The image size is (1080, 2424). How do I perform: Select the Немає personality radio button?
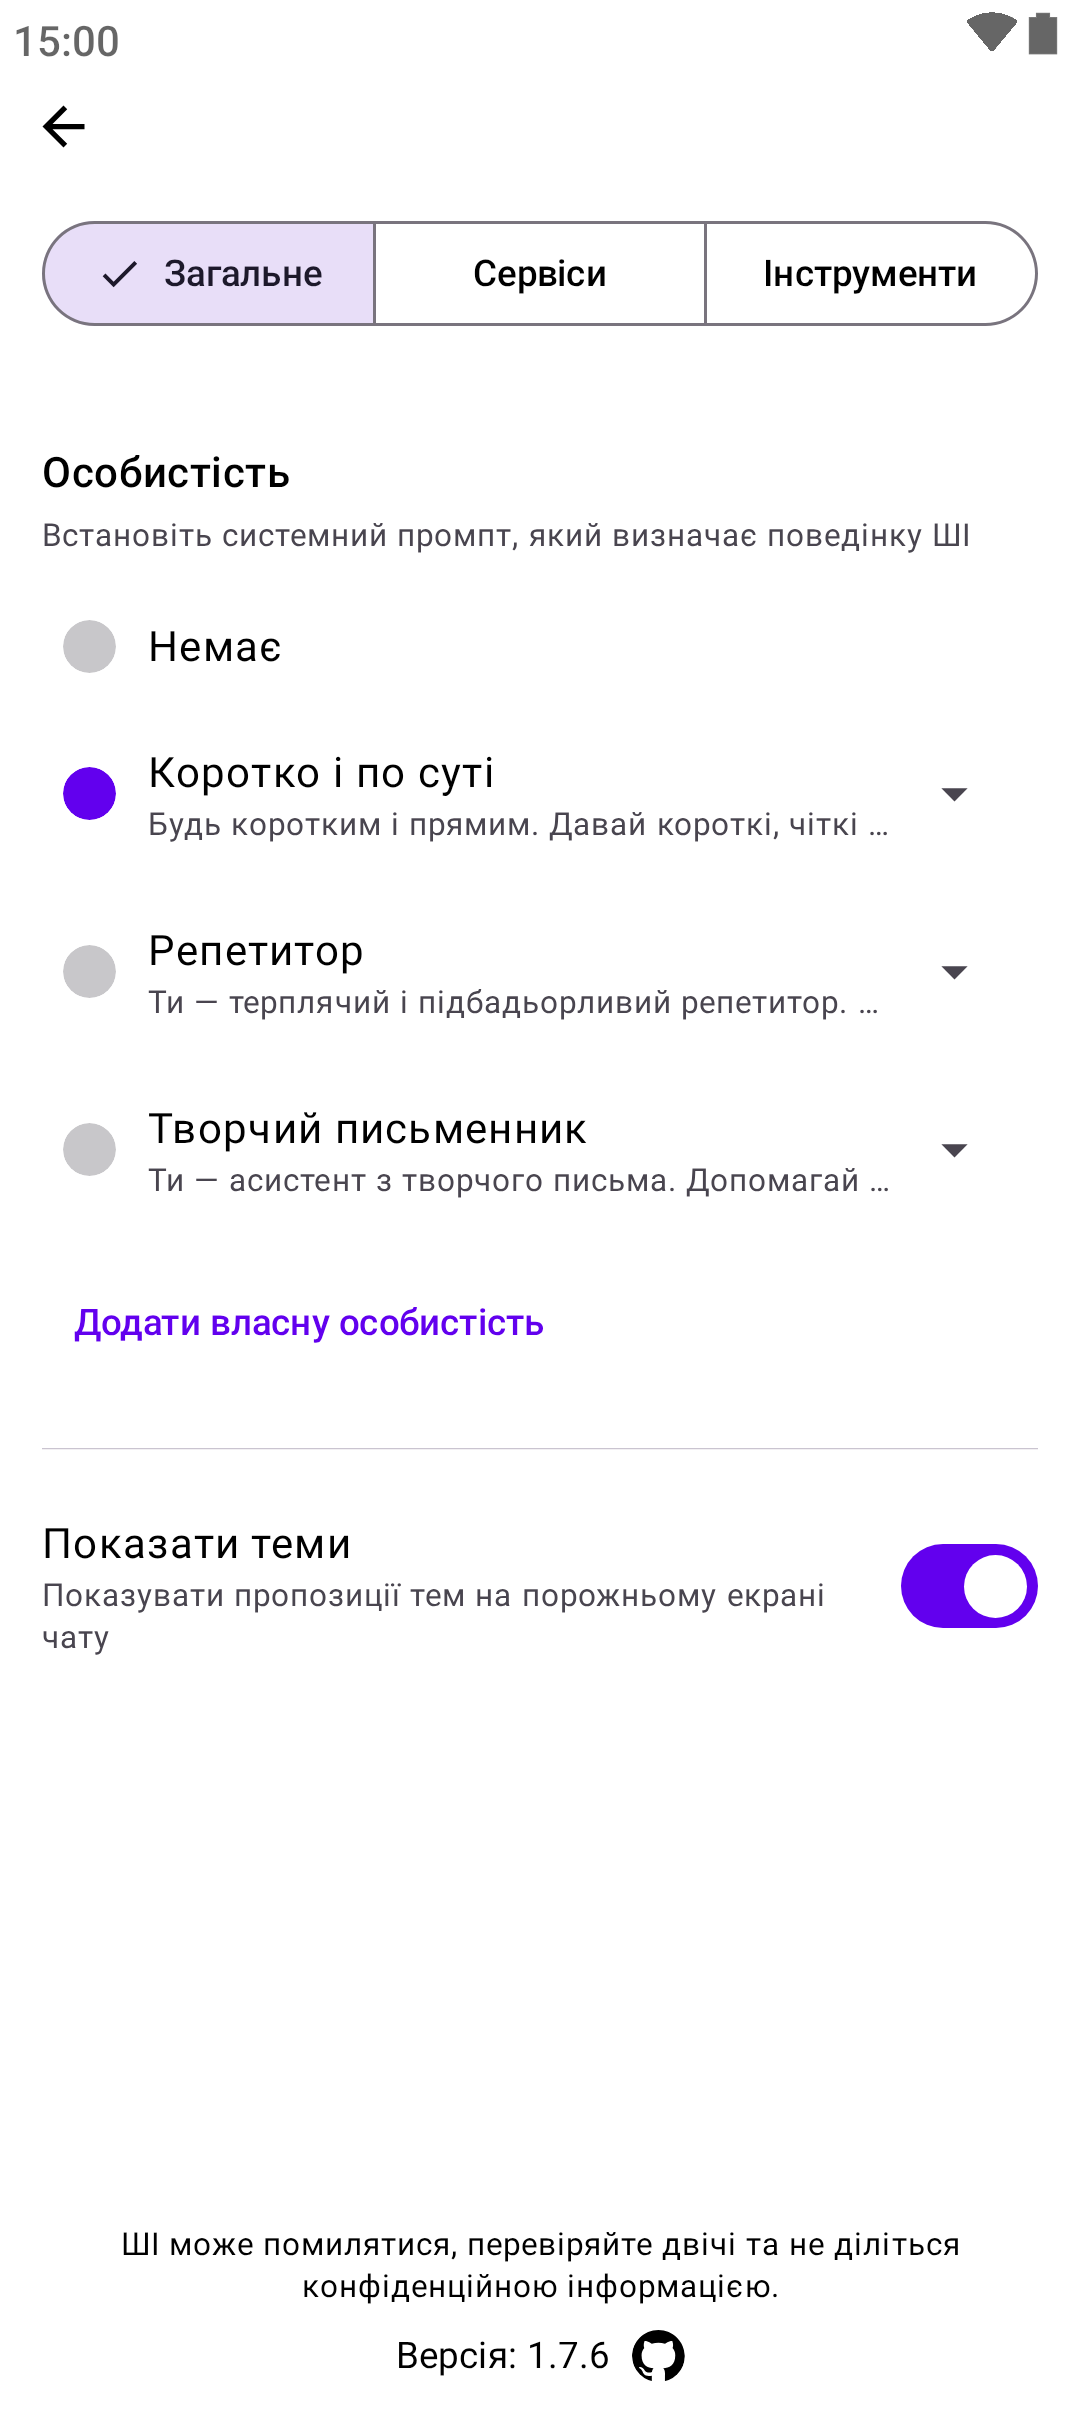click(x=90, y=647)
